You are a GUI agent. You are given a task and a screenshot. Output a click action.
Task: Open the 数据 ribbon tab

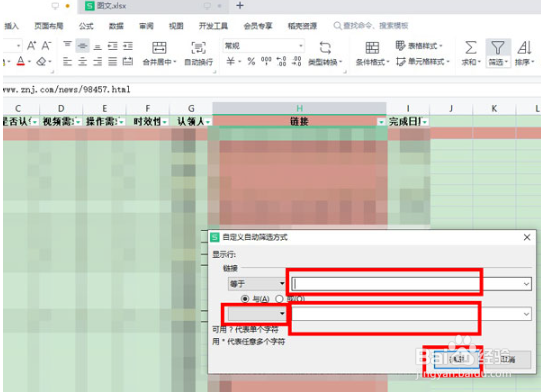pos(116,26)
